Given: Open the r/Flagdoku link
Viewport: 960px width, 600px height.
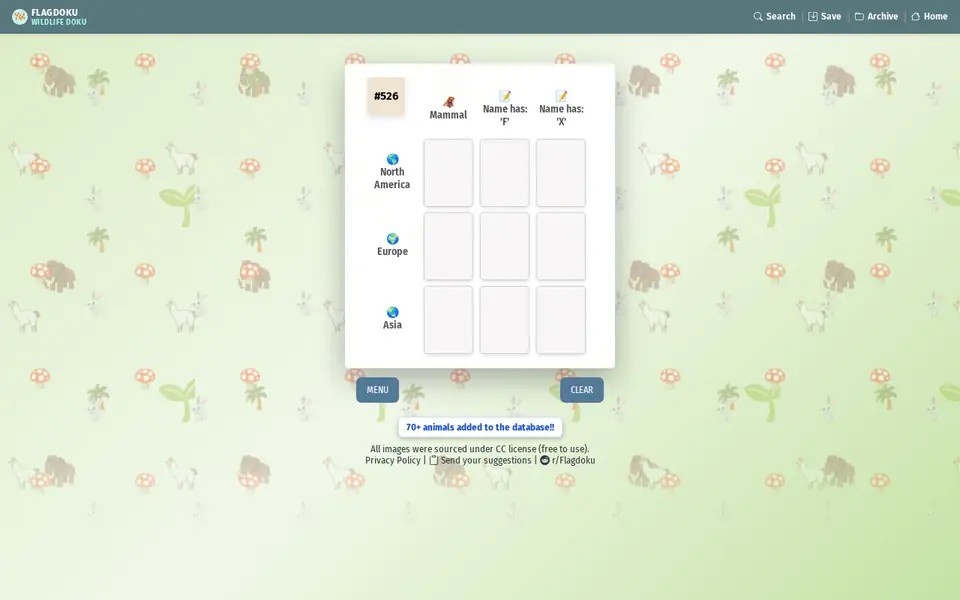Looking at the screenshot, I should 573,460.
